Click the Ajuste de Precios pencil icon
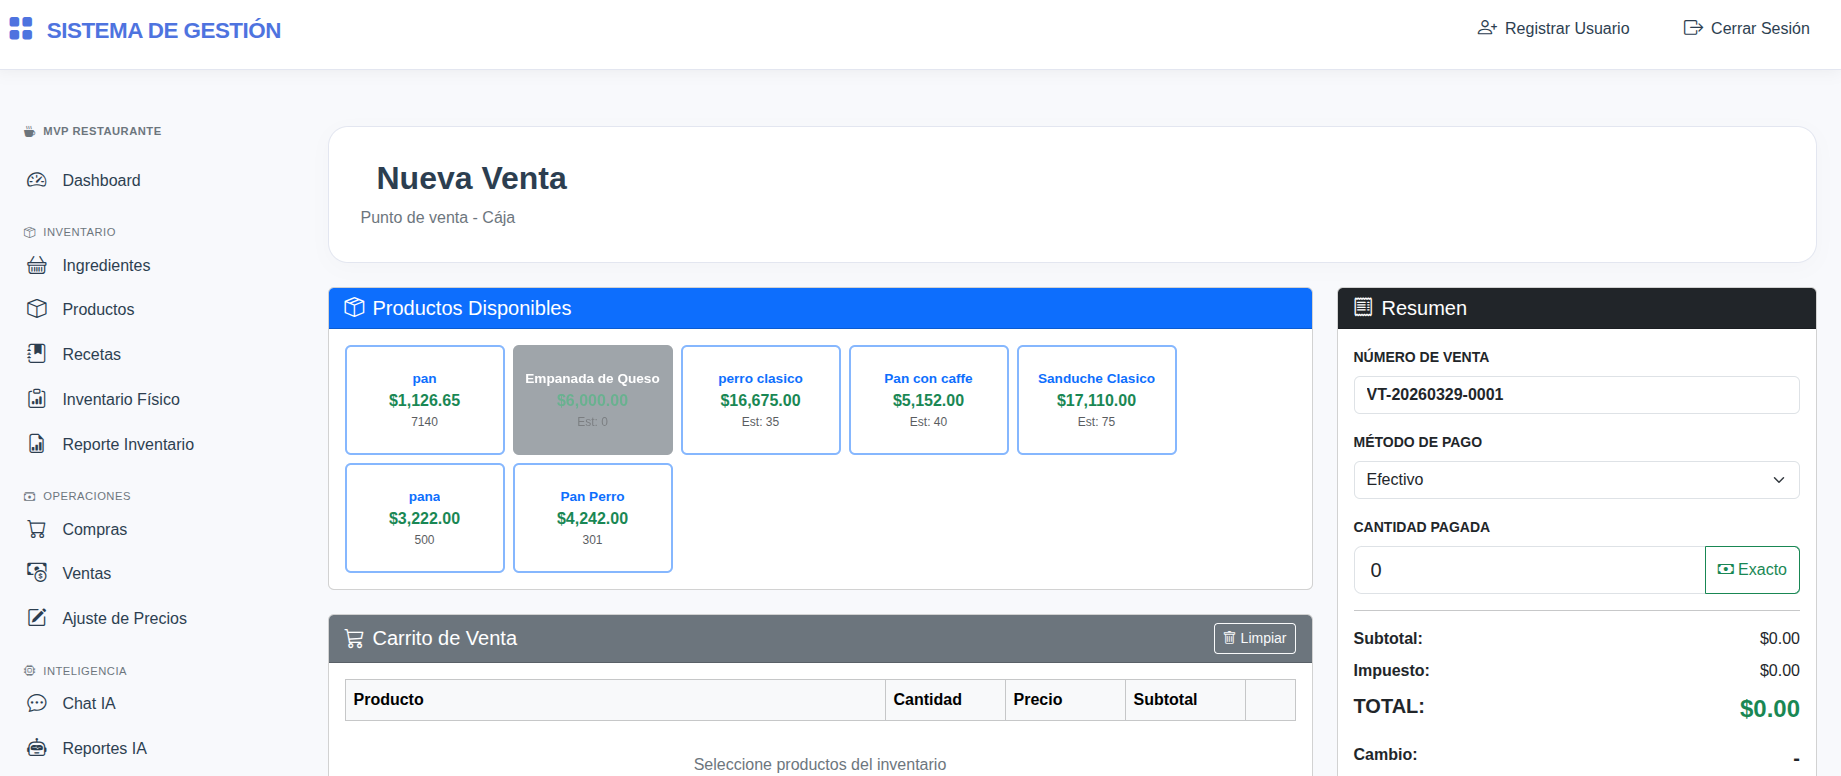Screen dimensions: 1841x776 click(x=37, y=618)
